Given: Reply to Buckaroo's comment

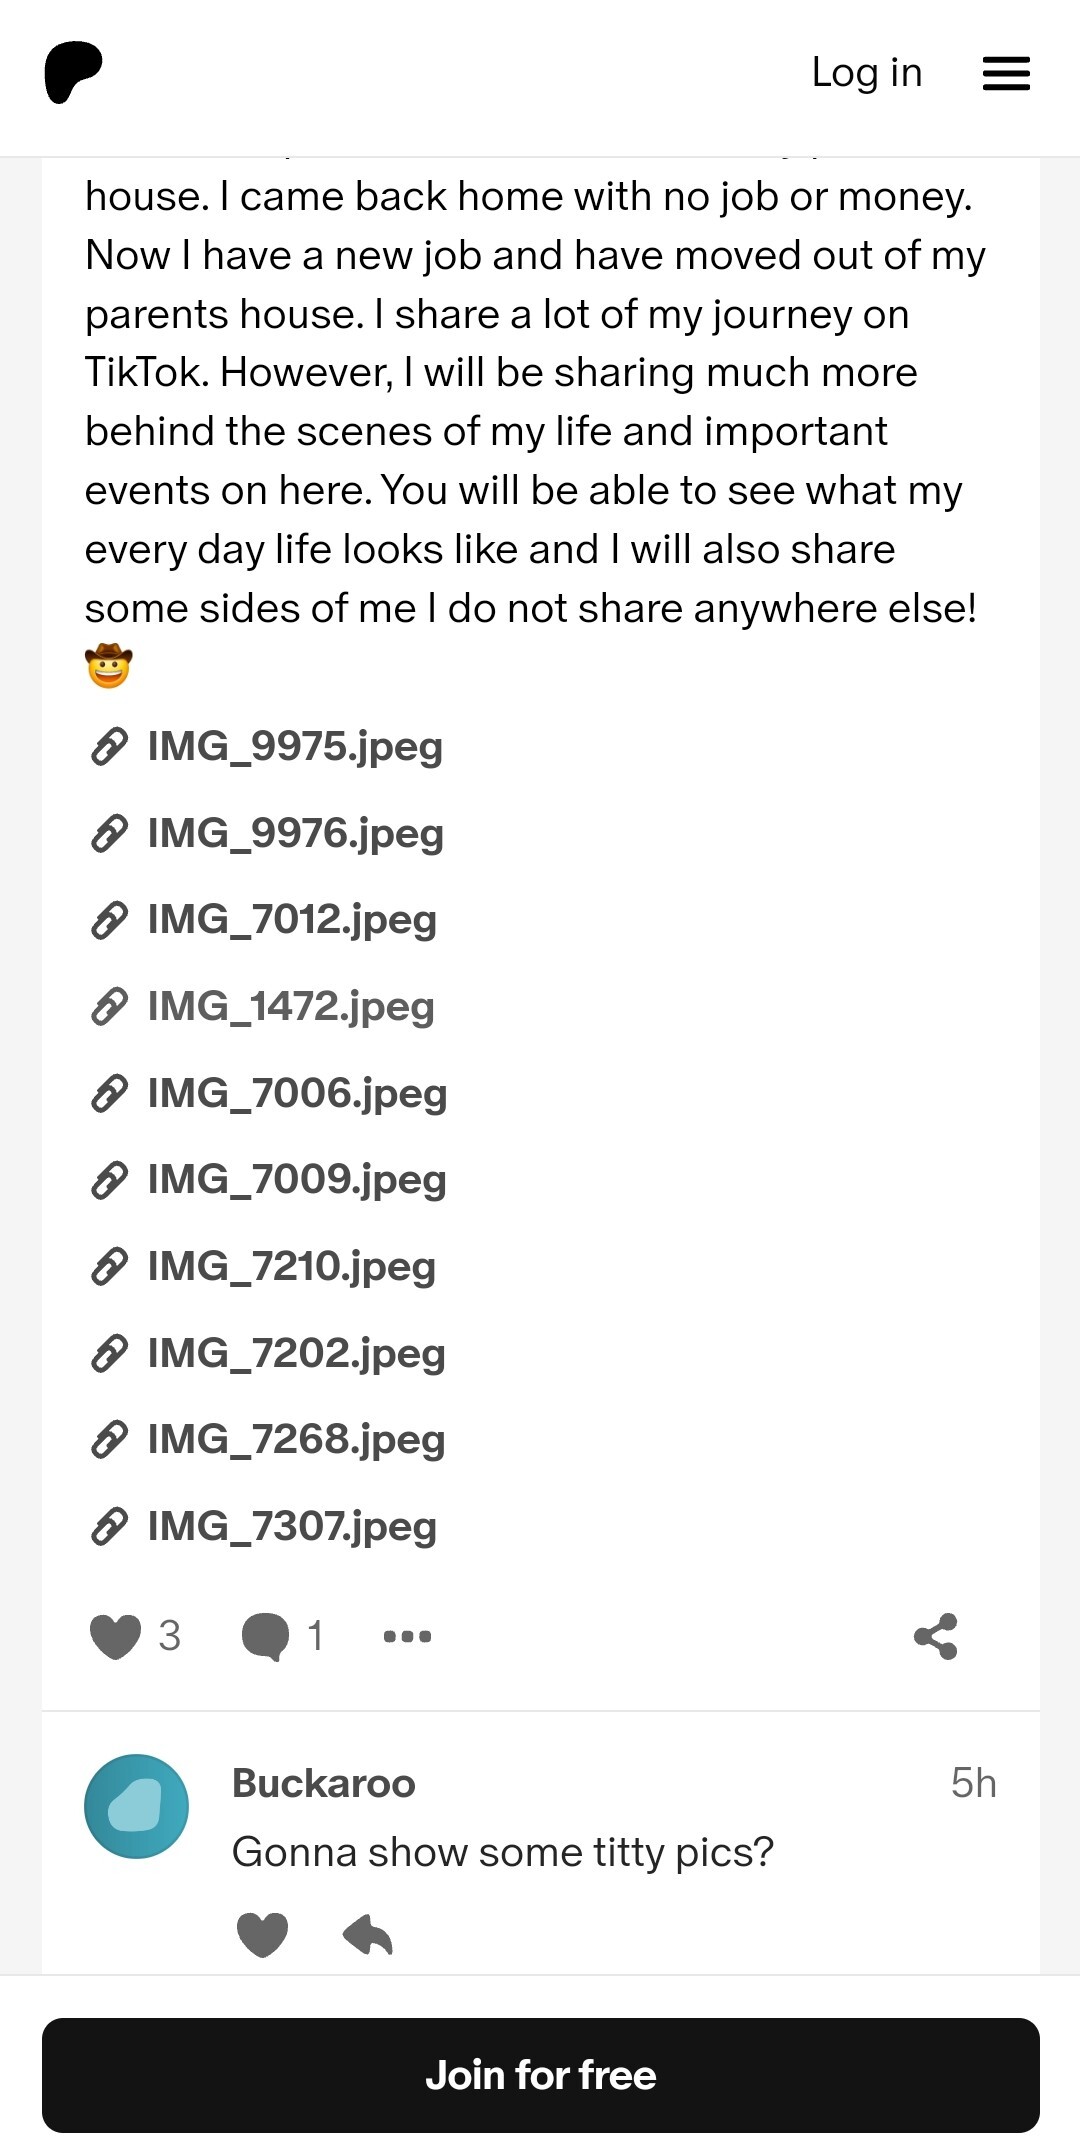Looking at the screenshot, I should click(367, 1934).
